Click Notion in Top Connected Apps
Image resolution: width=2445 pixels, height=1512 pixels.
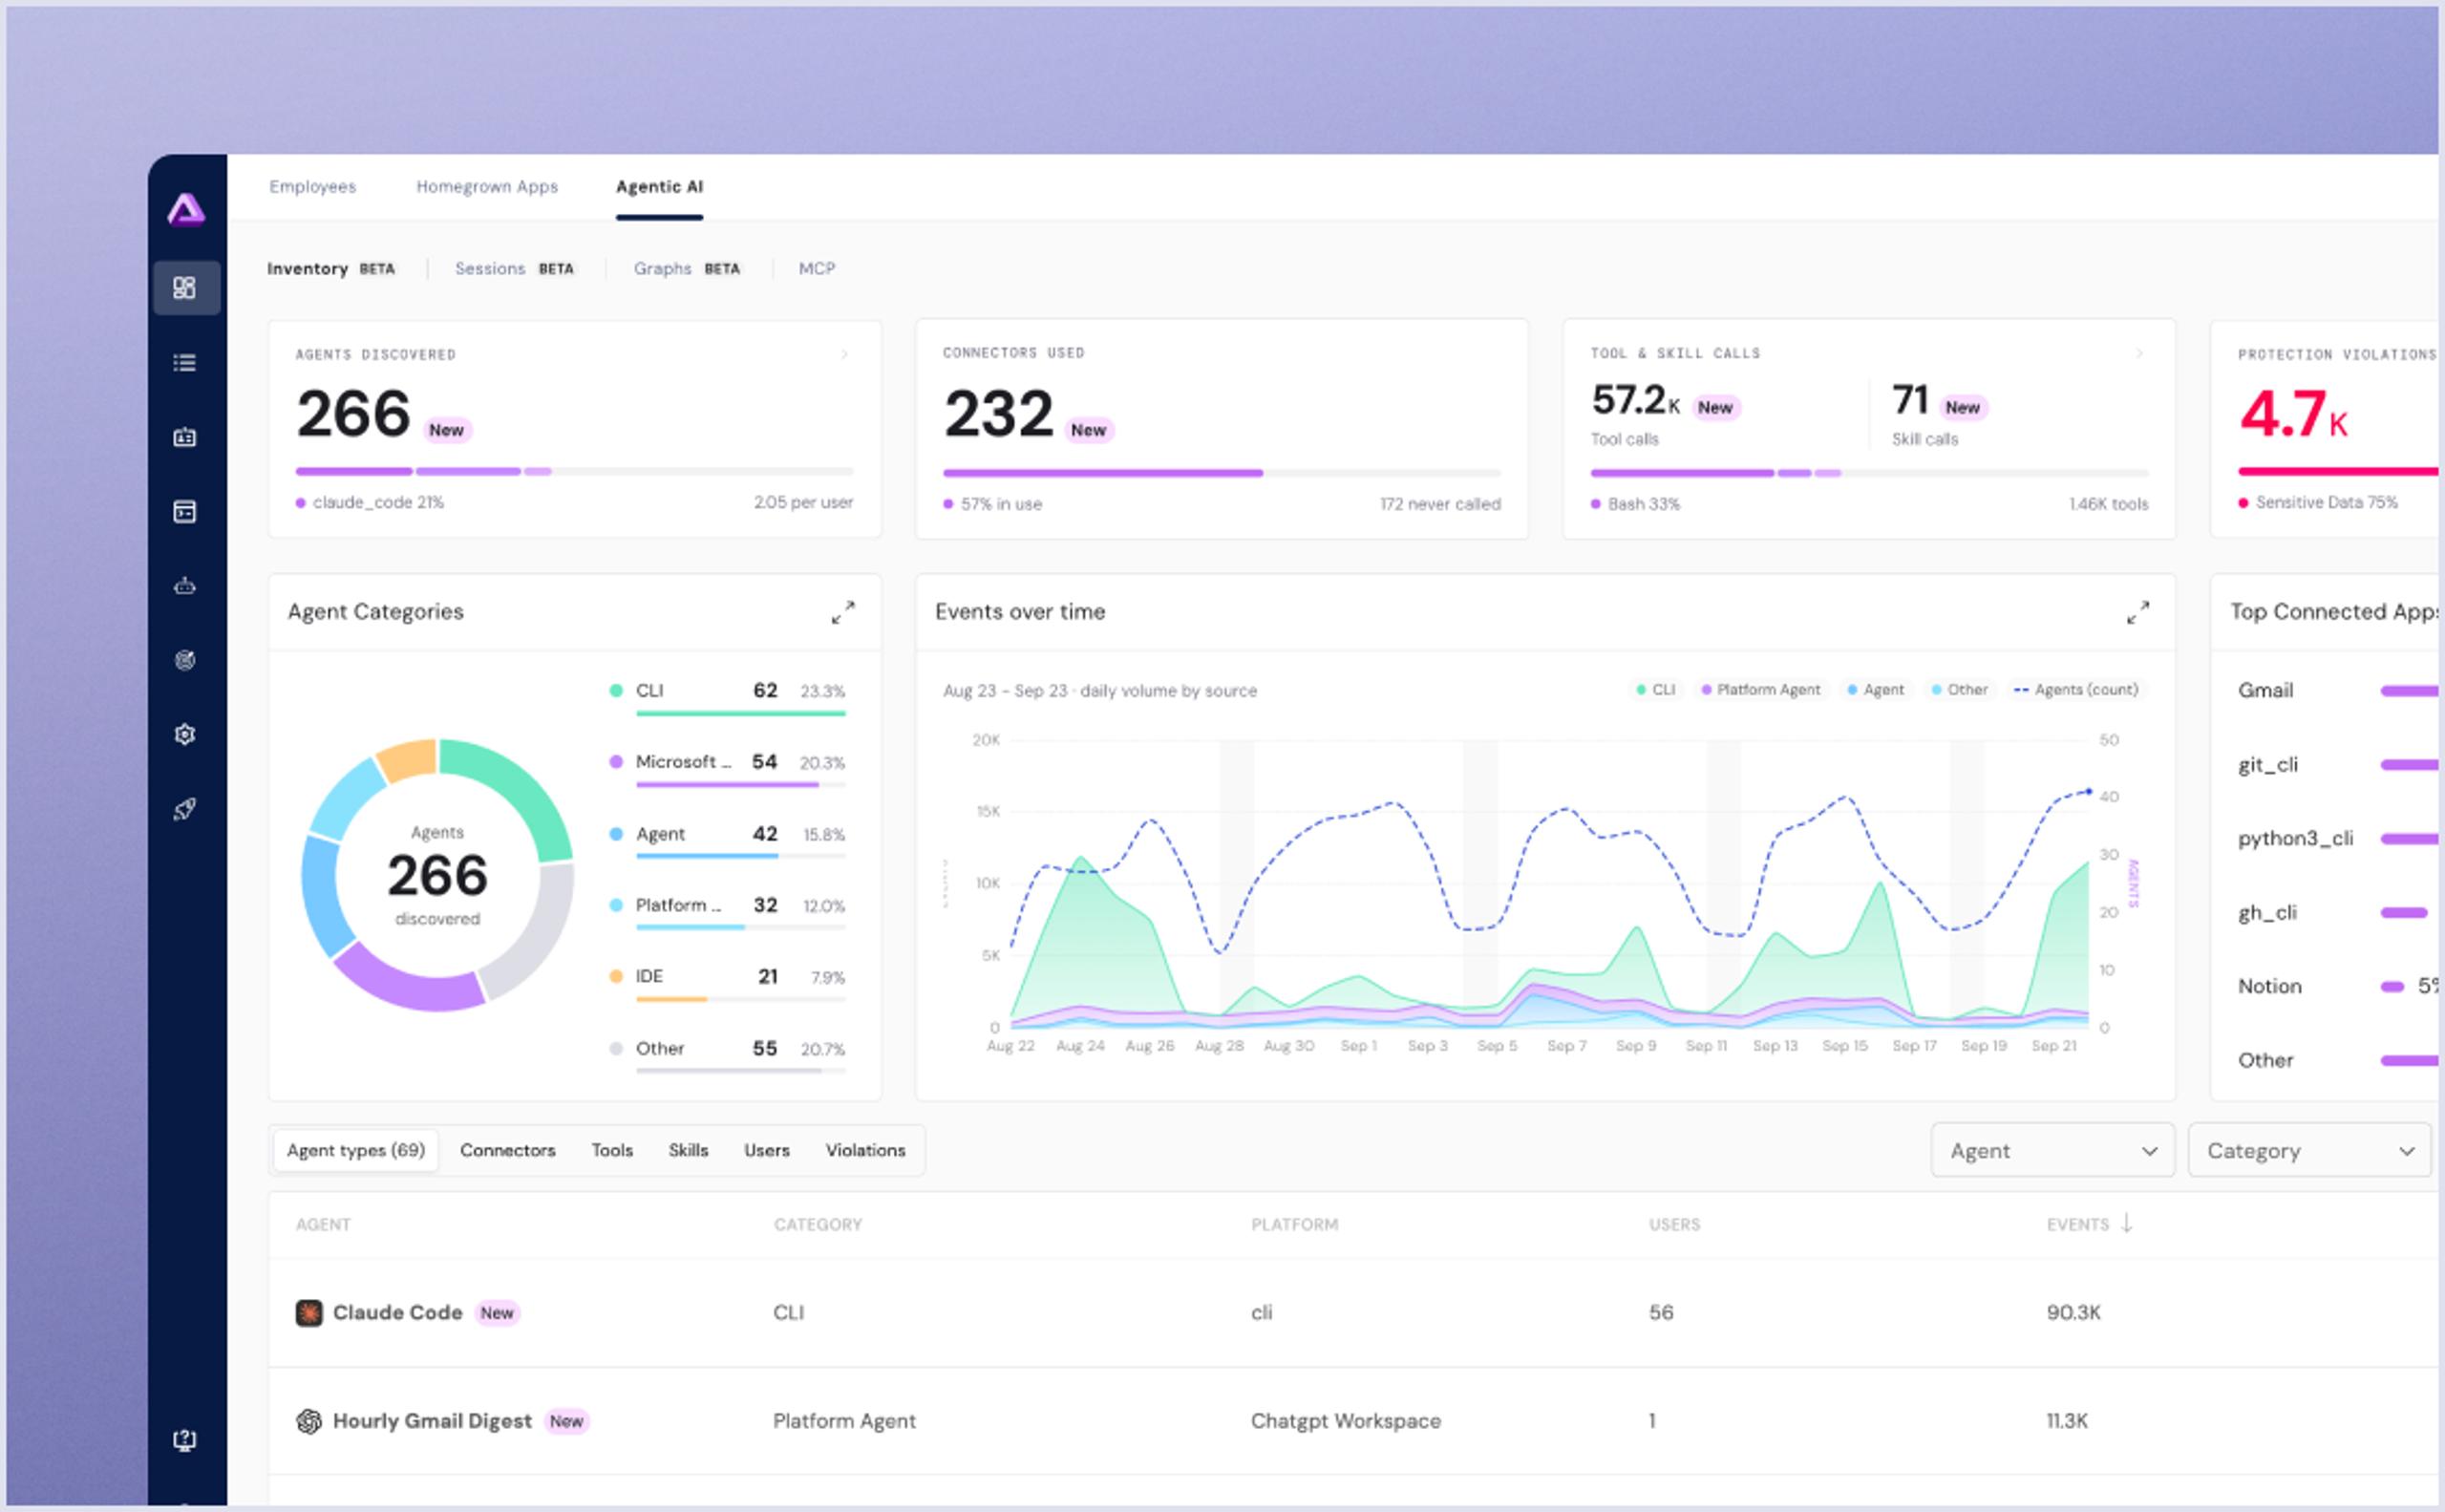(2269, 987)
